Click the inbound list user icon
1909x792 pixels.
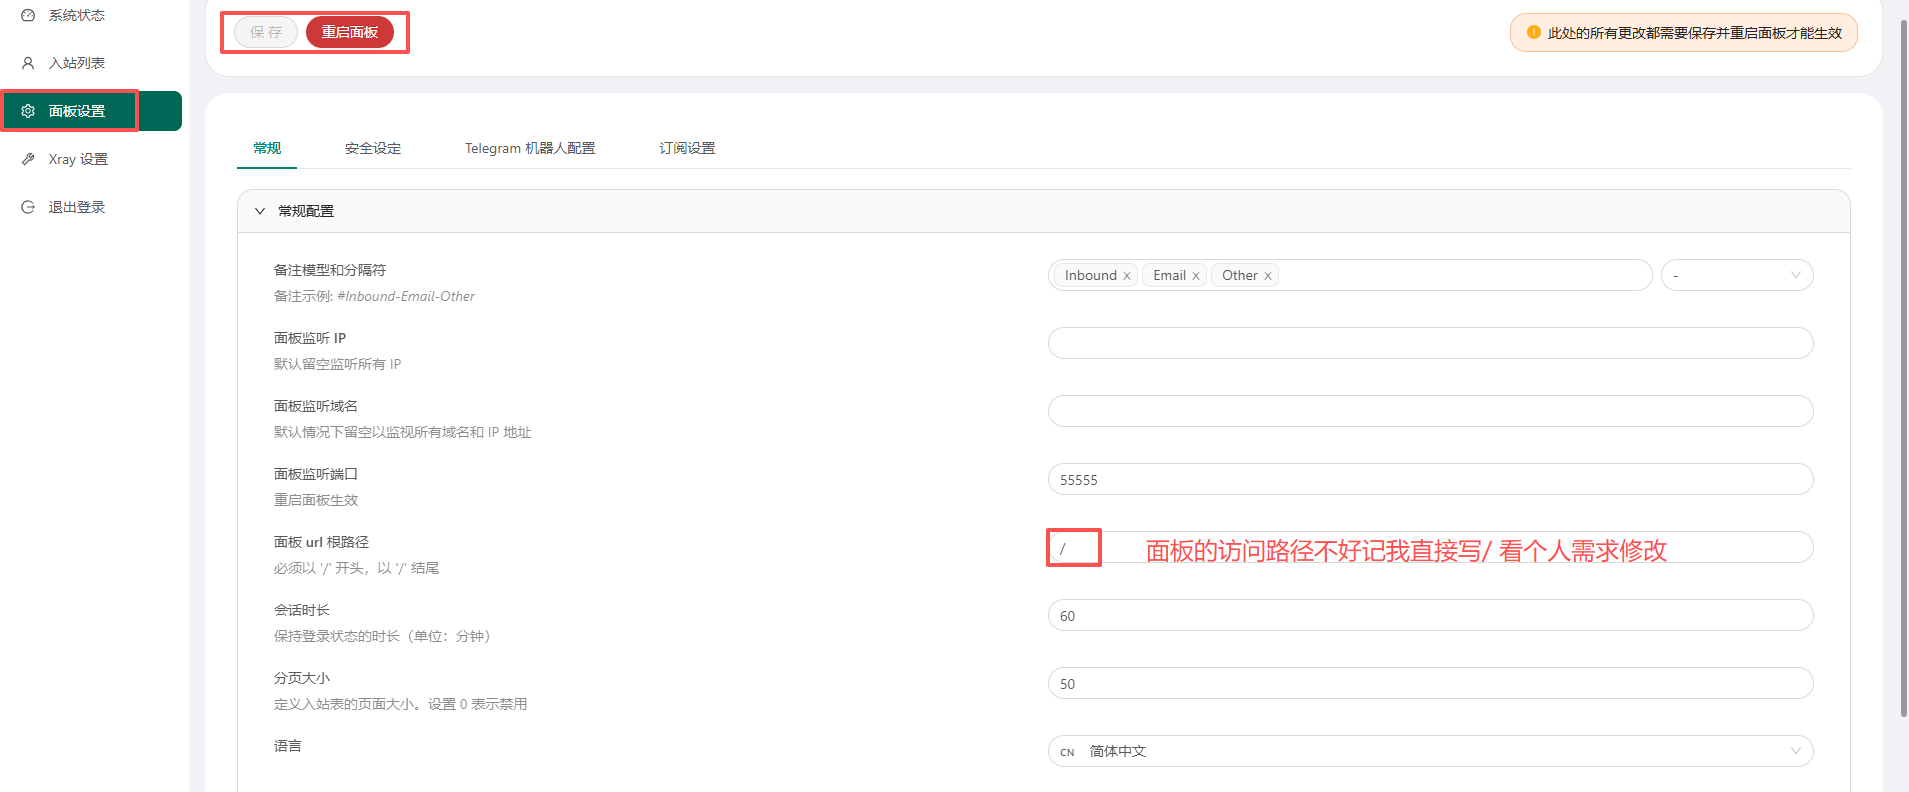[x=28, y=63]
